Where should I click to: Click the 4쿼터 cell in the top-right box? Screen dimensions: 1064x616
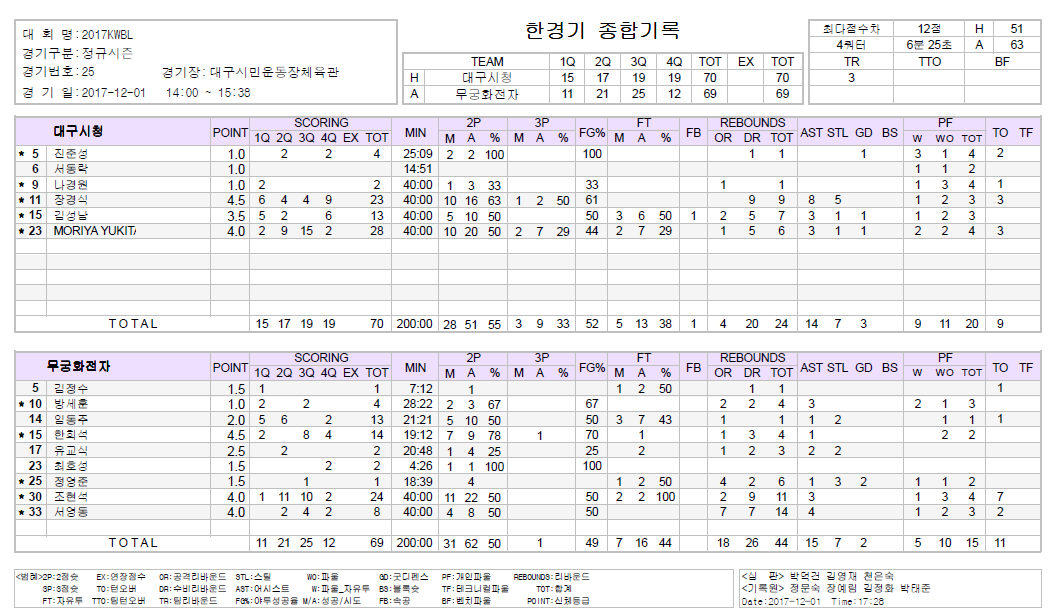click(x=851, y=45)
